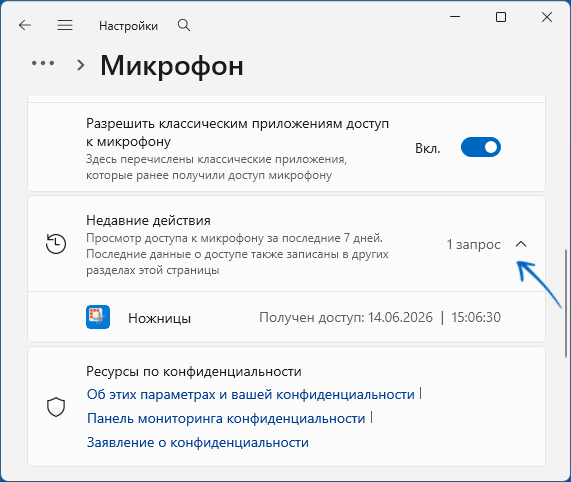Screen dimensions: 571x482
Task: Open Панель мониторинга конфиденциальности link
Action: [226, 418]
